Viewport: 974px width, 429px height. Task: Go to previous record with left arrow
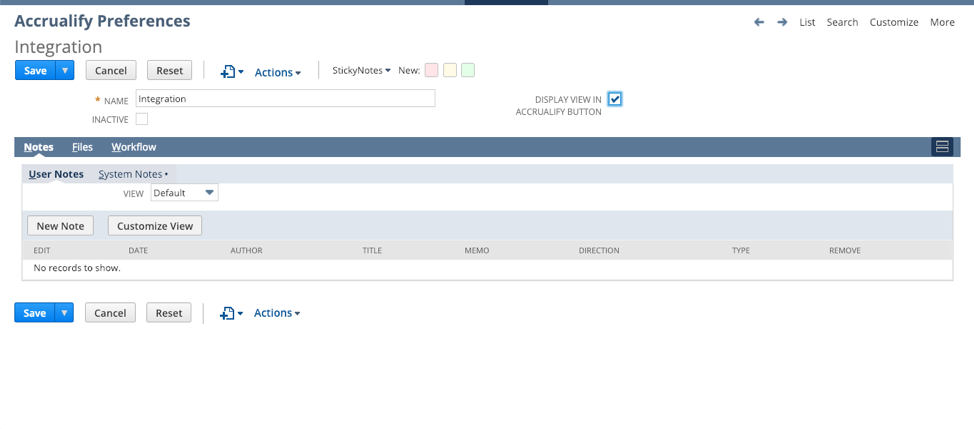[759, 22]
